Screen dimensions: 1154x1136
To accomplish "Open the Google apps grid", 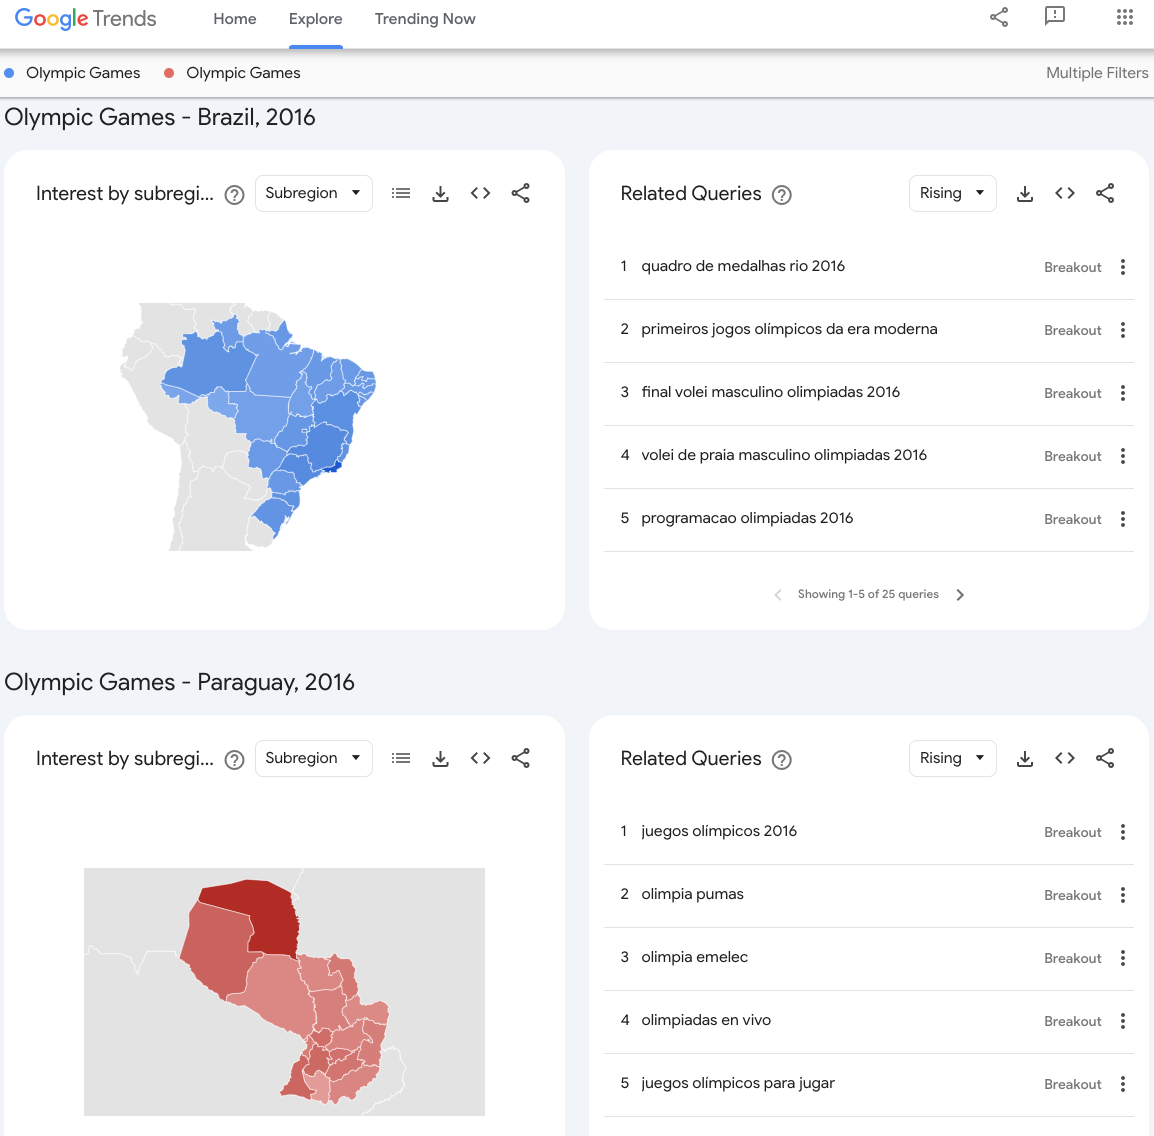I will tap(1125, 17).
